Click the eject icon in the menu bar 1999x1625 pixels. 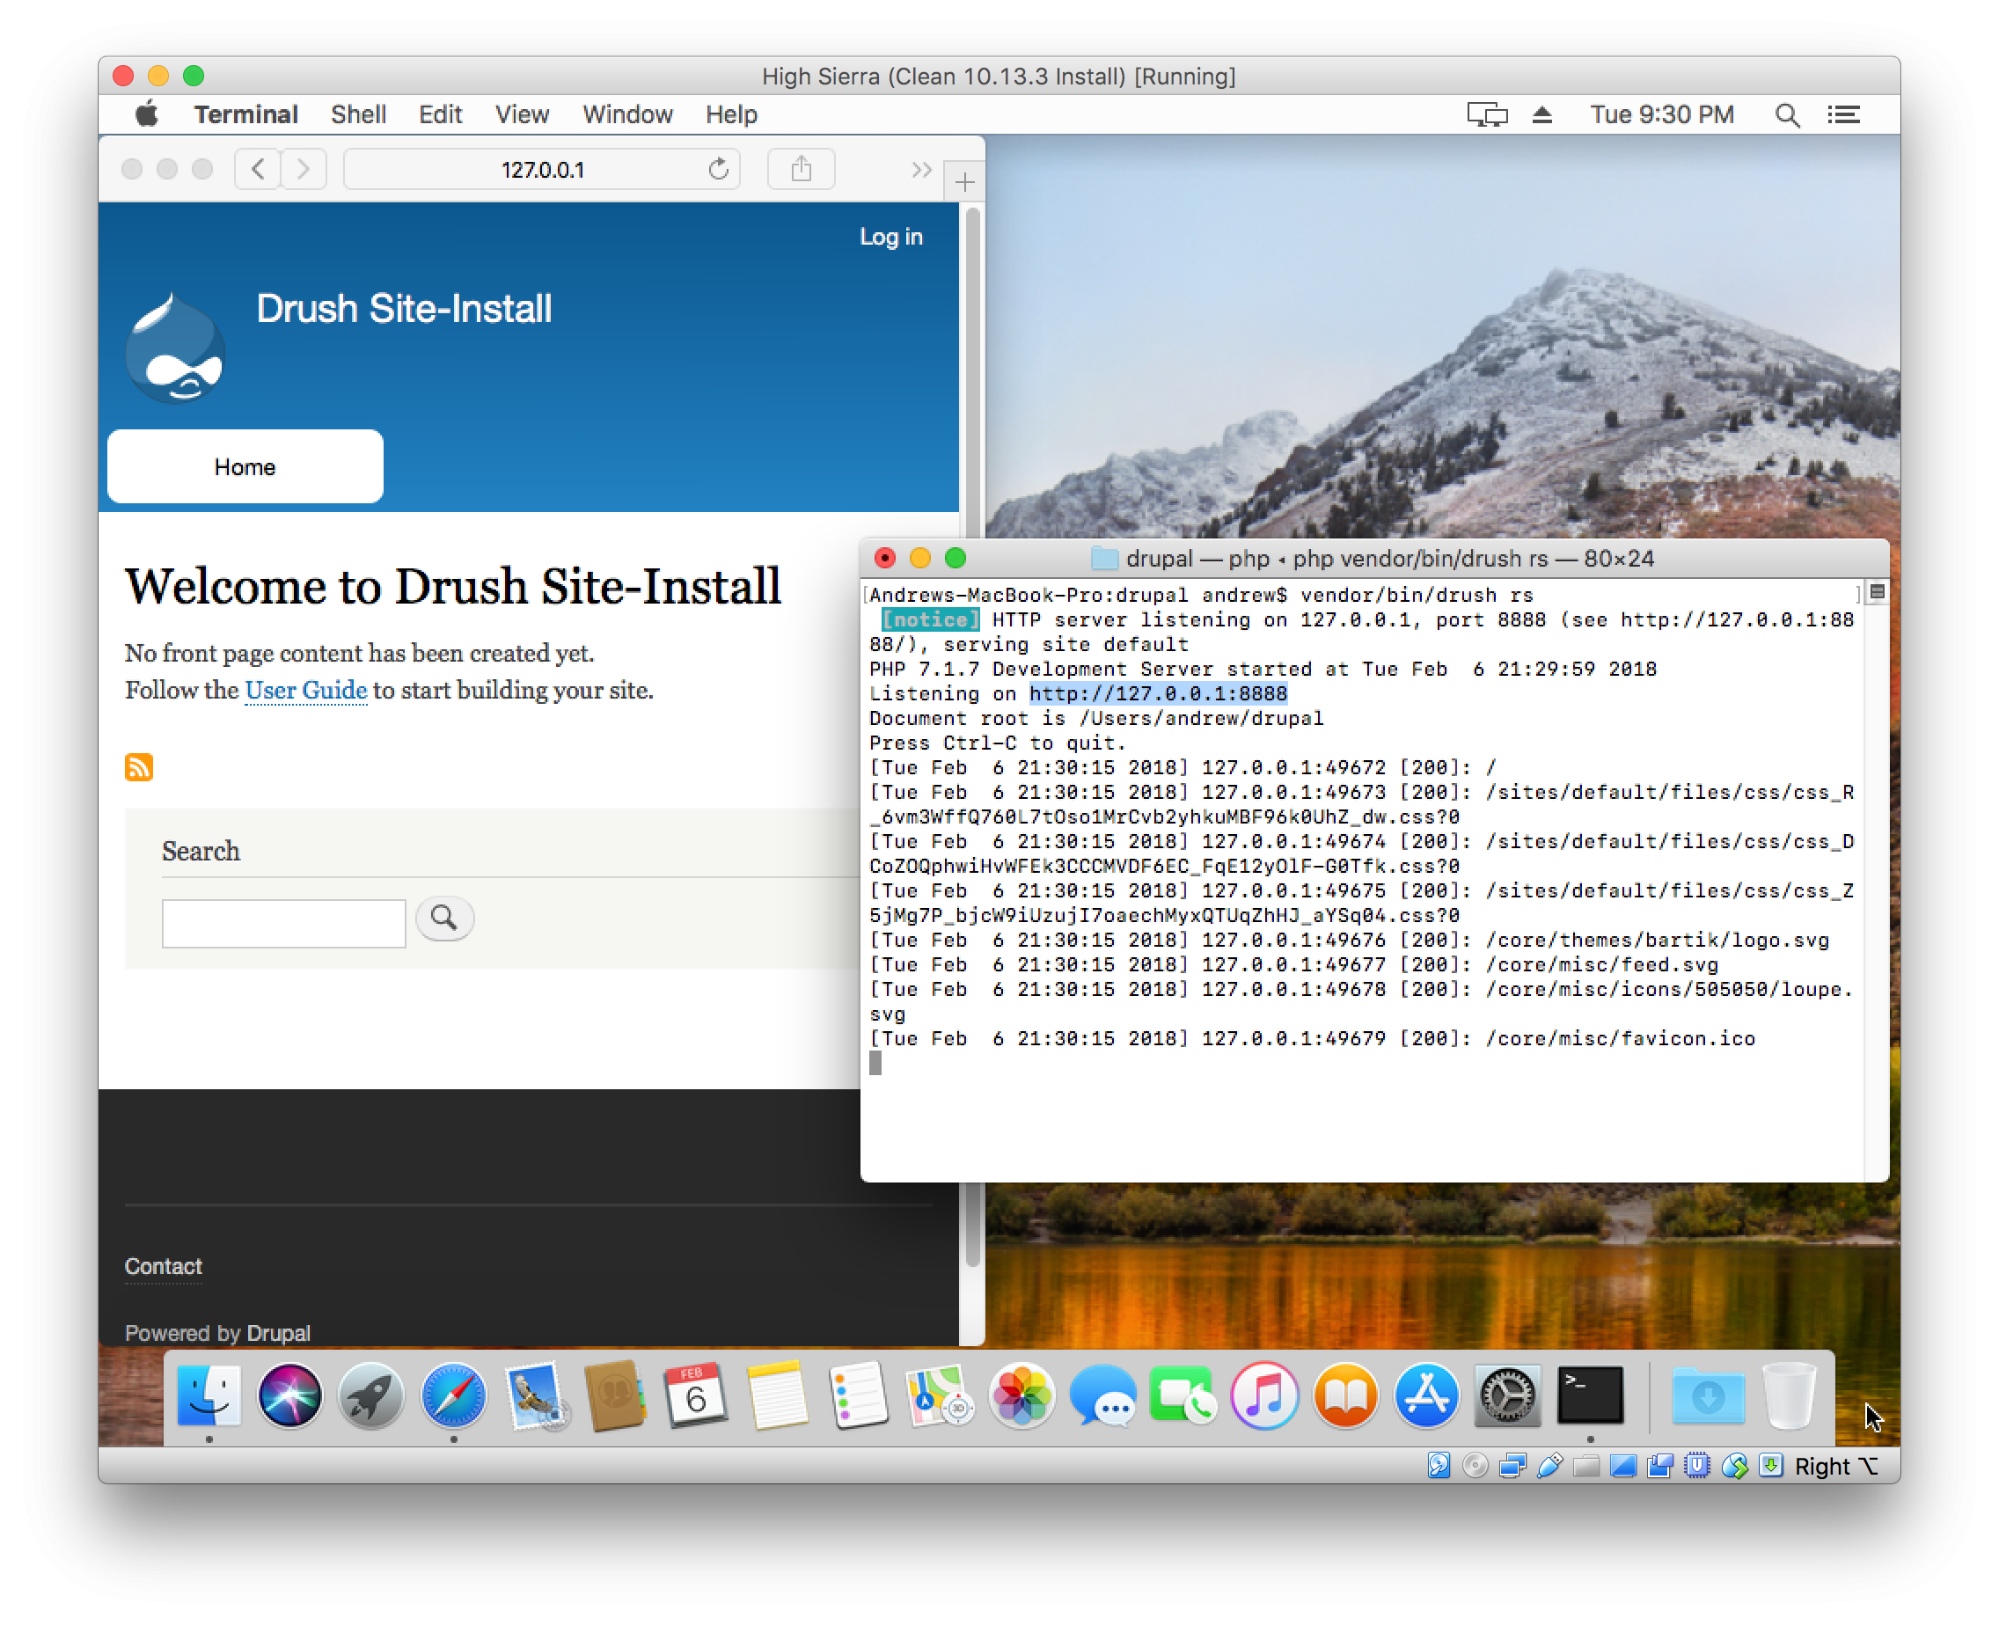pyautogui.click(x=1541, y=114)
